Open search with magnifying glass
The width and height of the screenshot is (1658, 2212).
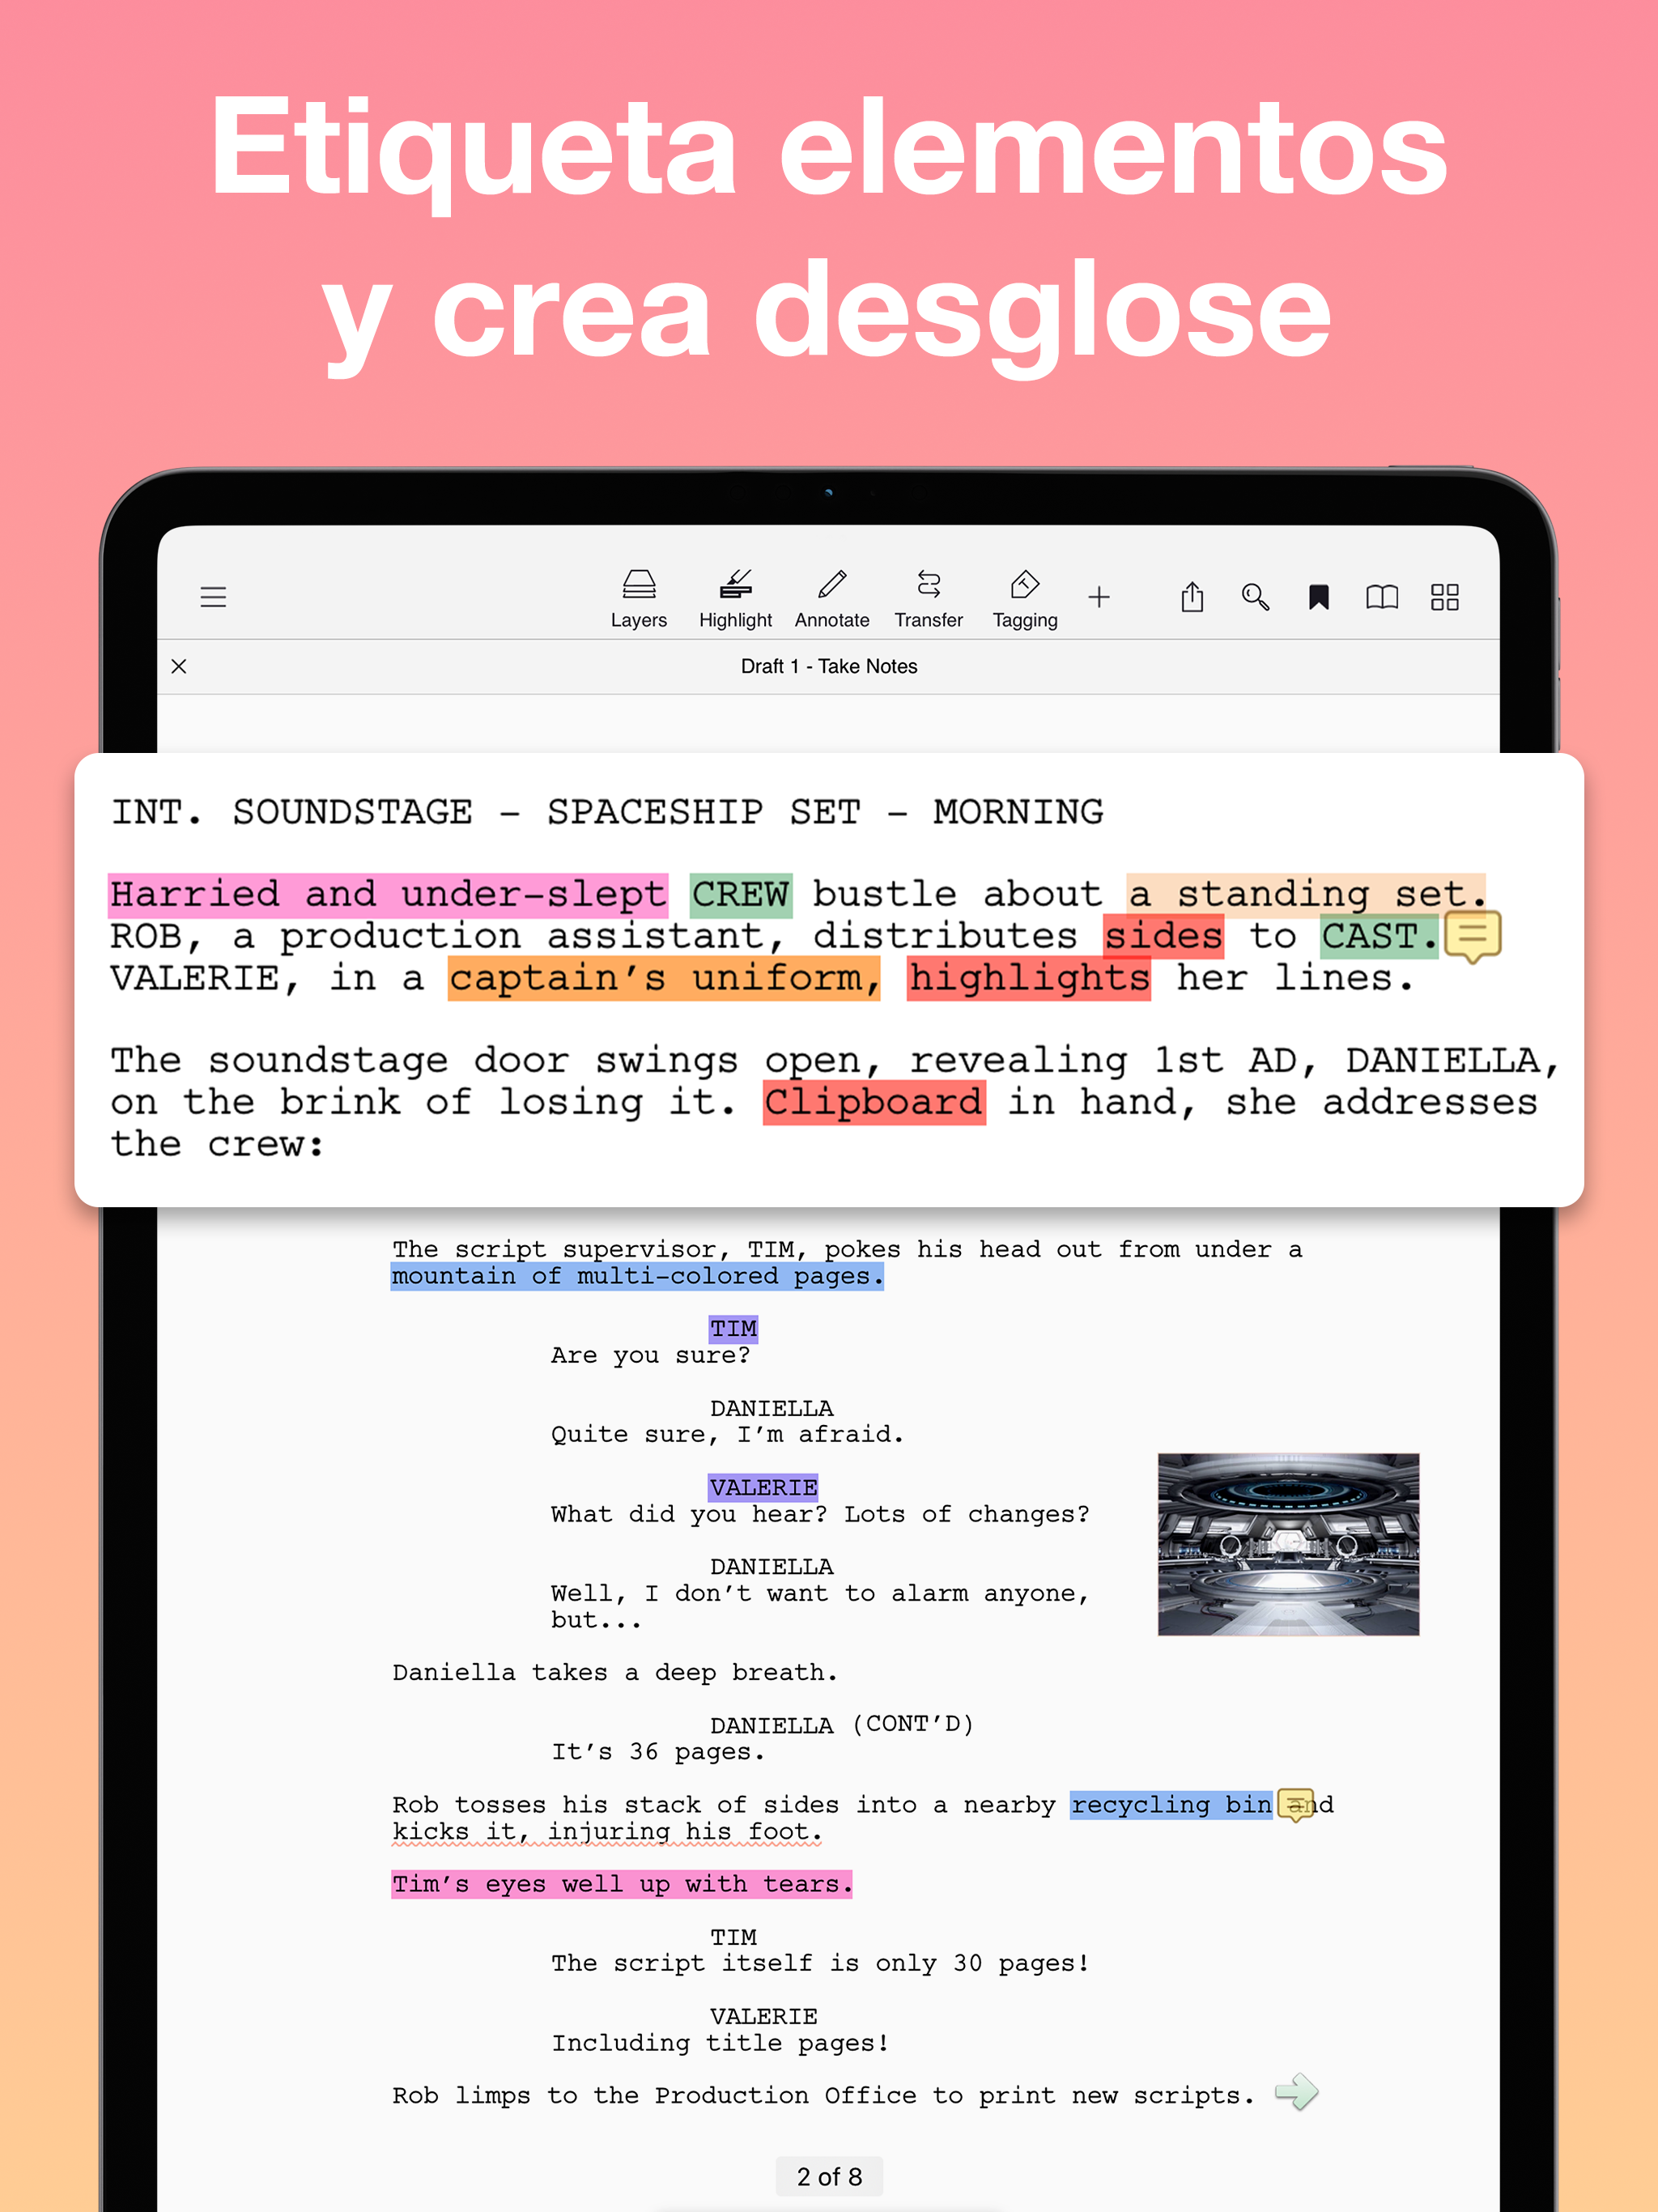(1255, 597)
